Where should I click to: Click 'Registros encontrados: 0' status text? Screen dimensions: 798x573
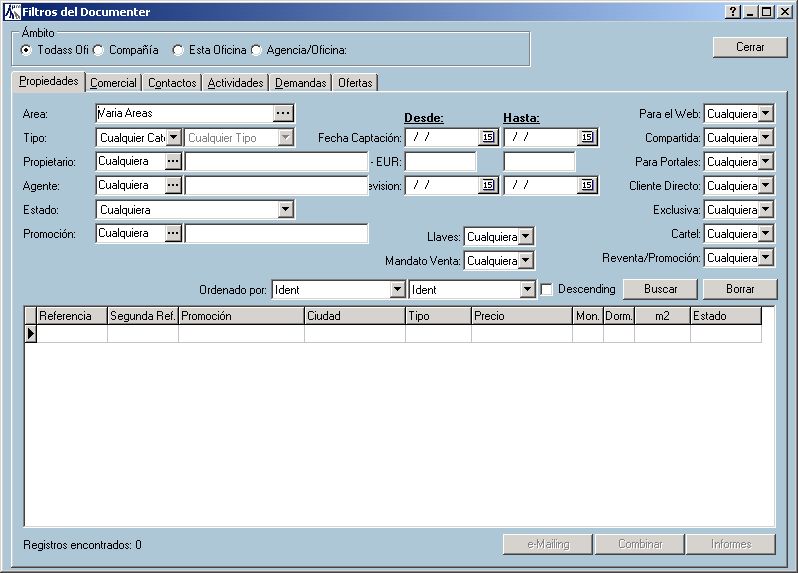tap(82, 545)
